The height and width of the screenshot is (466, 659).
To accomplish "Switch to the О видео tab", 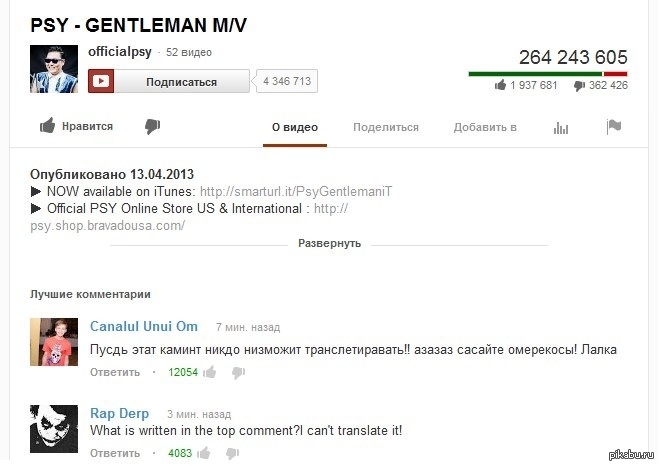I will (x=295, y=127).
